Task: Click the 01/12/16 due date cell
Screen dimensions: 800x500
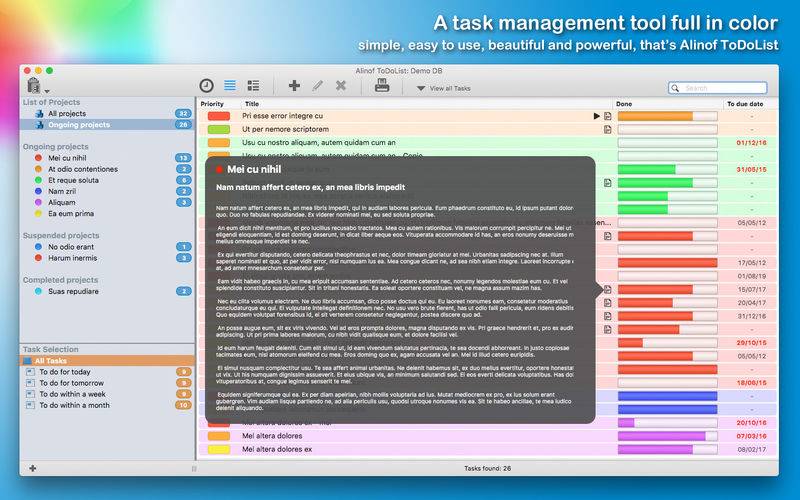Action: pyautogui.click(x=751, y=143)
